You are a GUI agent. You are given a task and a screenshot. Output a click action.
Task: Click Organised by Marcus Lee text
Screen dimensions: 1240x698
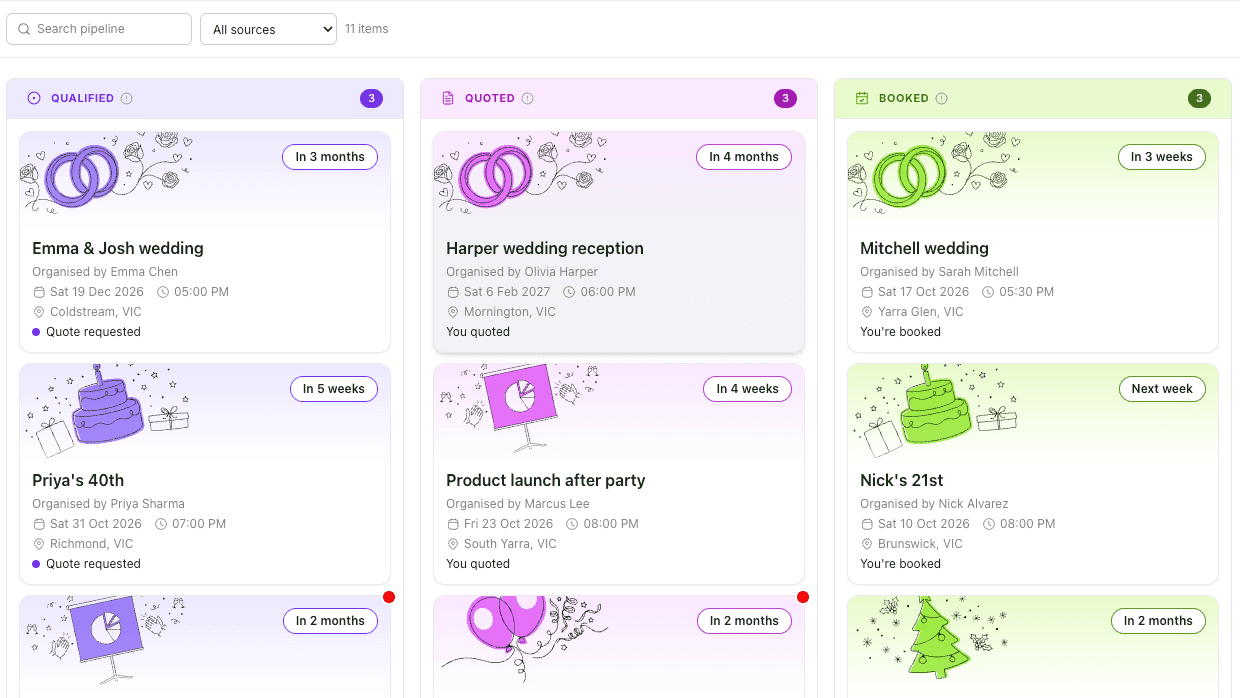click(x=518, y=504)
